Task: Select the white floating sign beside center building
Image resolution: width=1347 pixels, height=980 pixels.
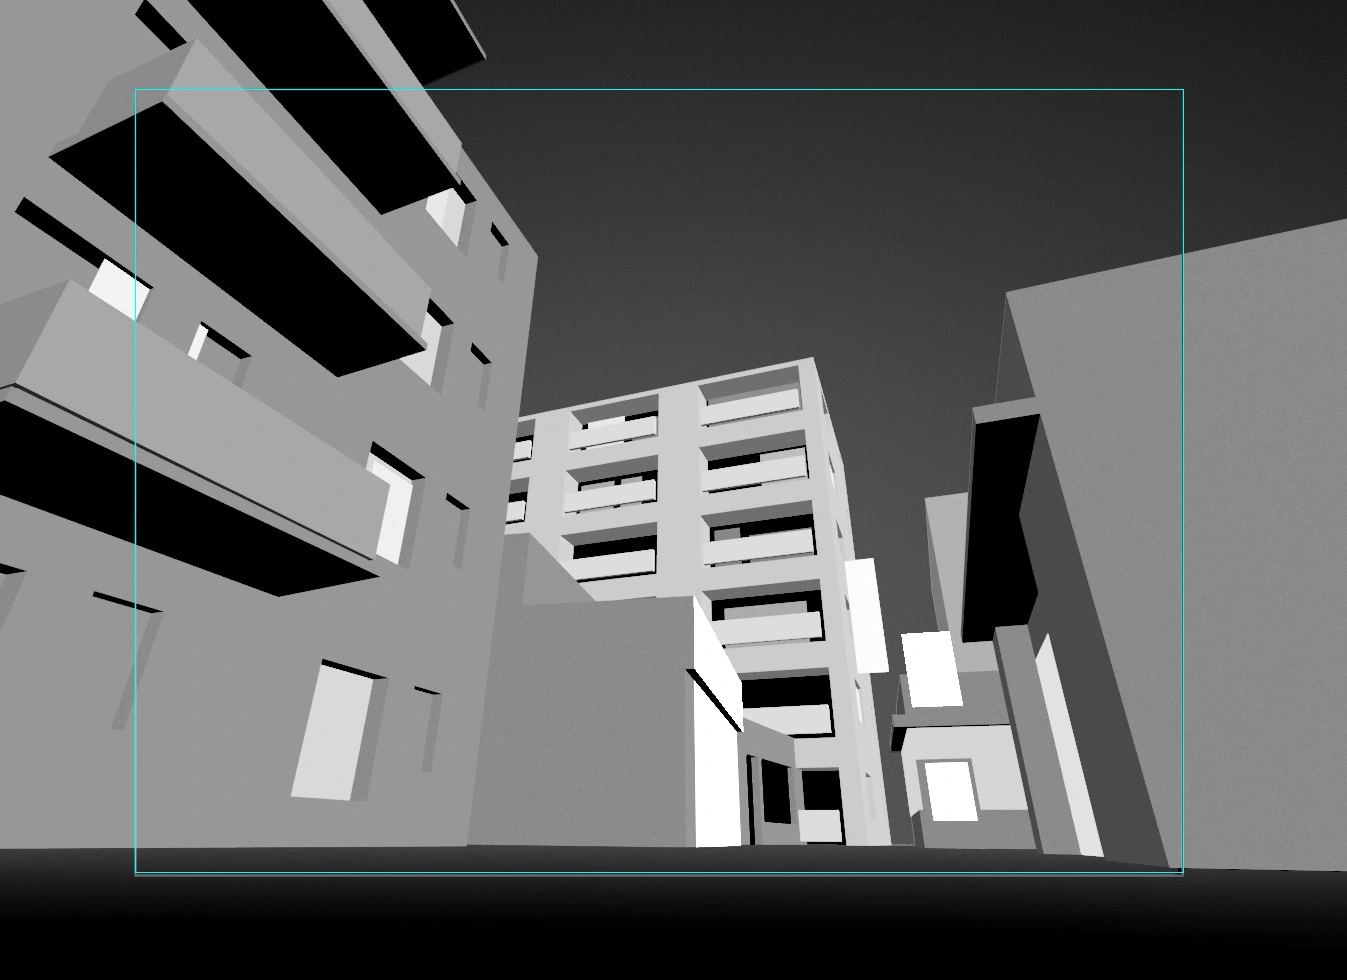Action: 866,615
